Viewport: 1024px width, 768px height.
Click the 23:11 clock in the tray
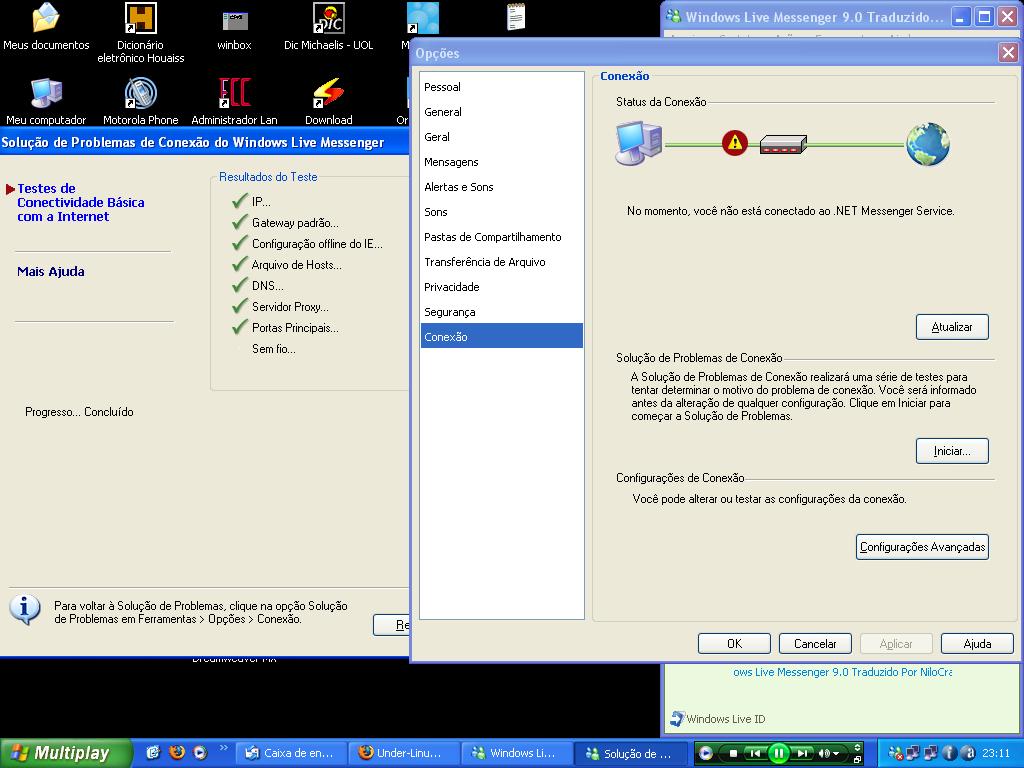pos(996,753)
